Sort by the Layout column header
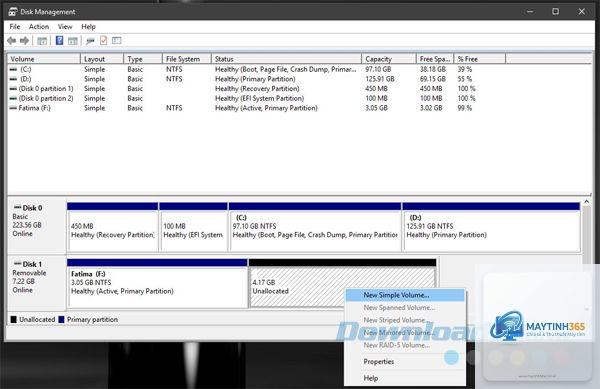 [102, 59]
